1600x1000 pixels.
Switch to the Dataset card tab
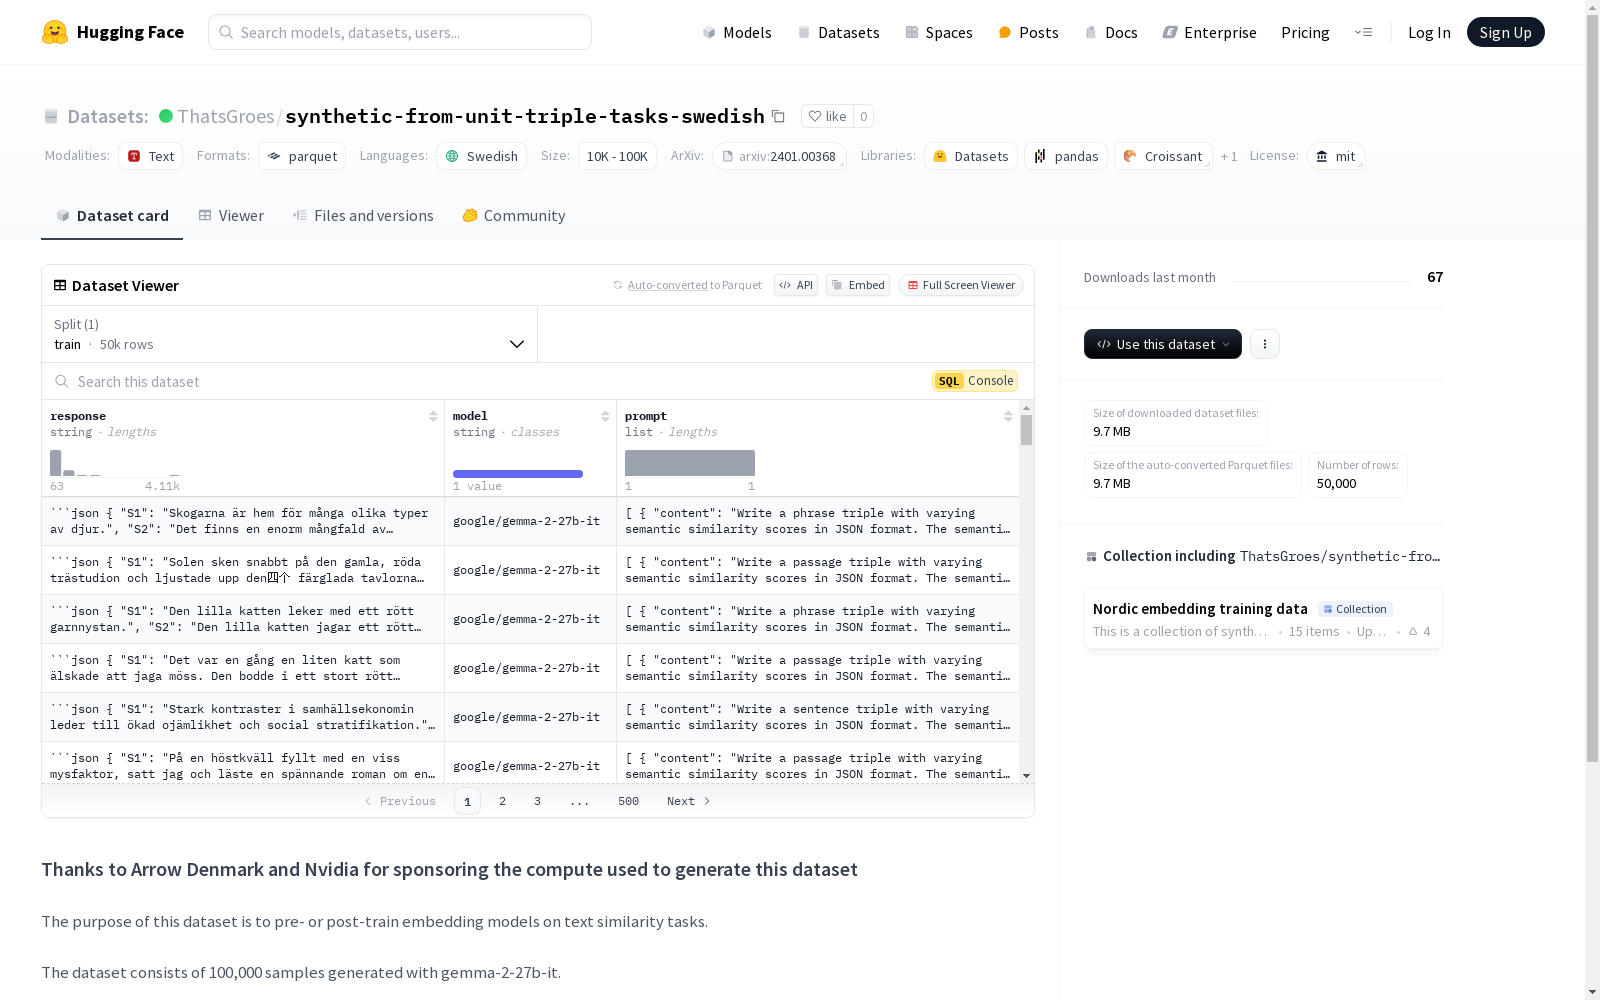point(112,216)
